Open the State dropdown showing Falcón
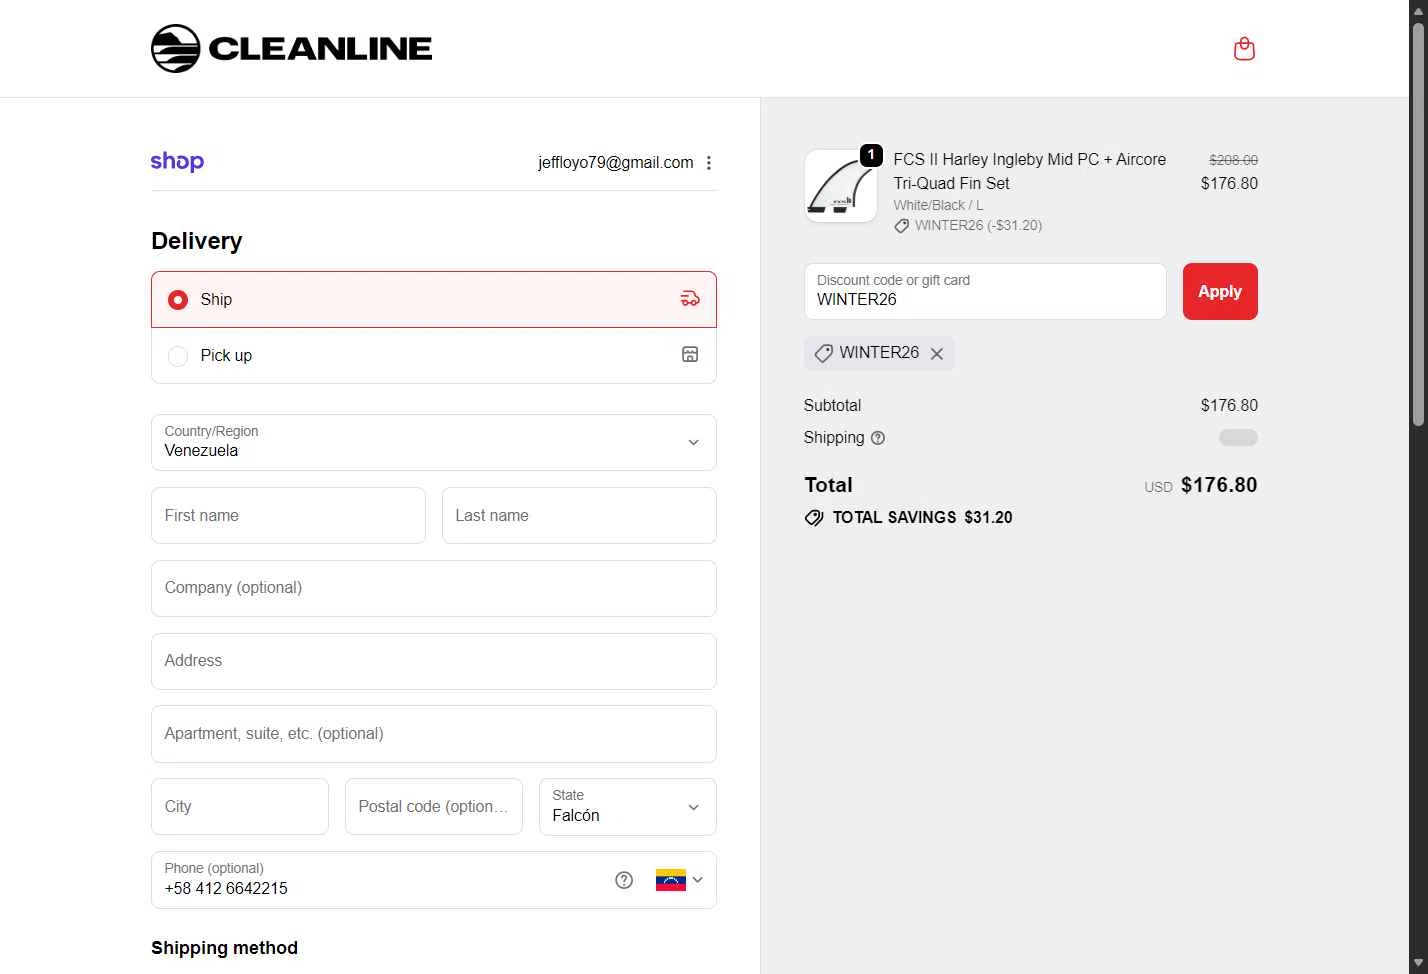Screen dimensions: 1428x974 point(628,807)
